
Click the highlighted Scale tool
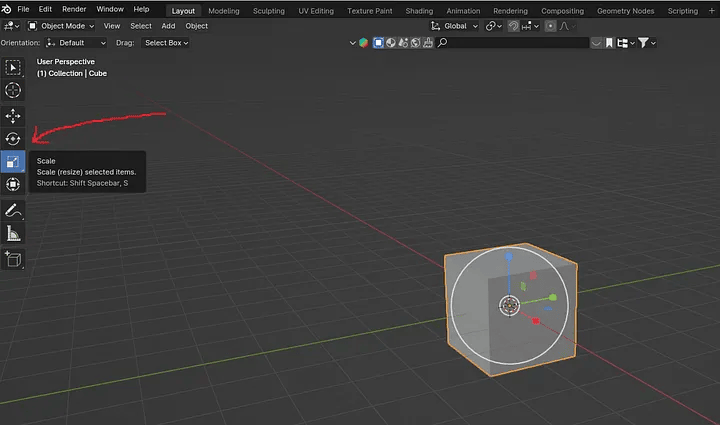point(13,162)
